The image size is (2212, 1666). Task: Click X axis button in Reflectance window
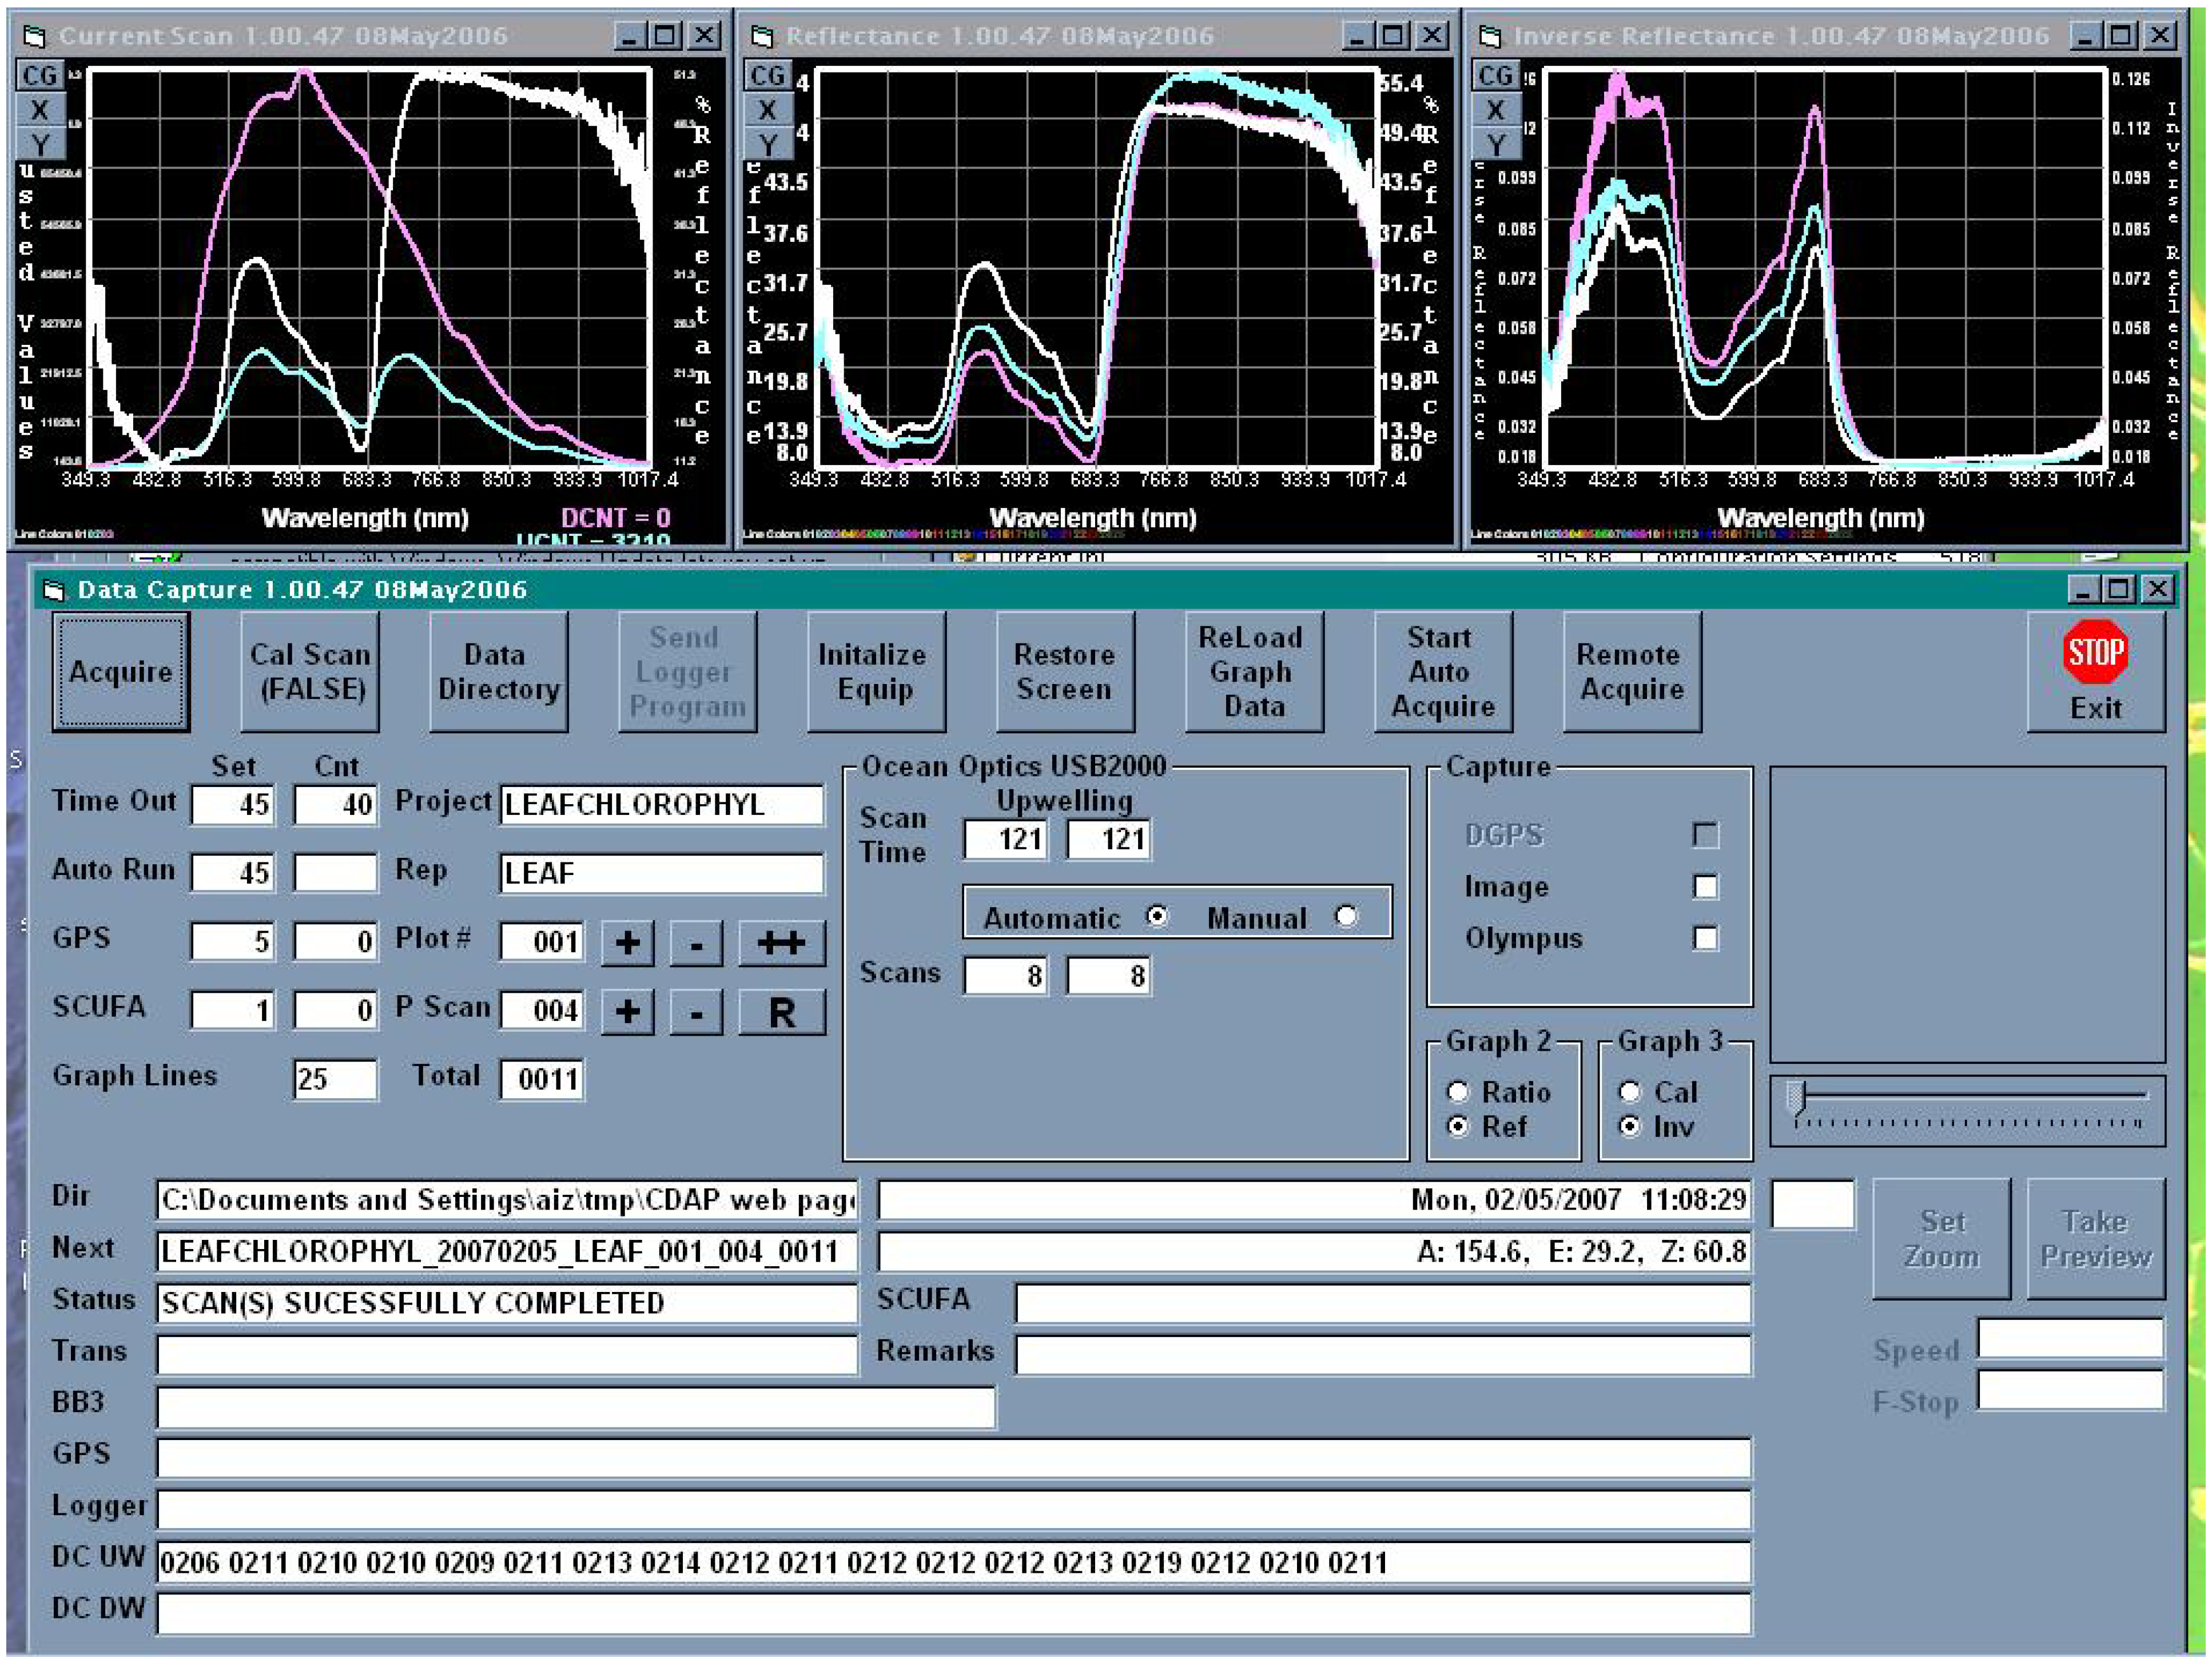[x=767, y=110]
